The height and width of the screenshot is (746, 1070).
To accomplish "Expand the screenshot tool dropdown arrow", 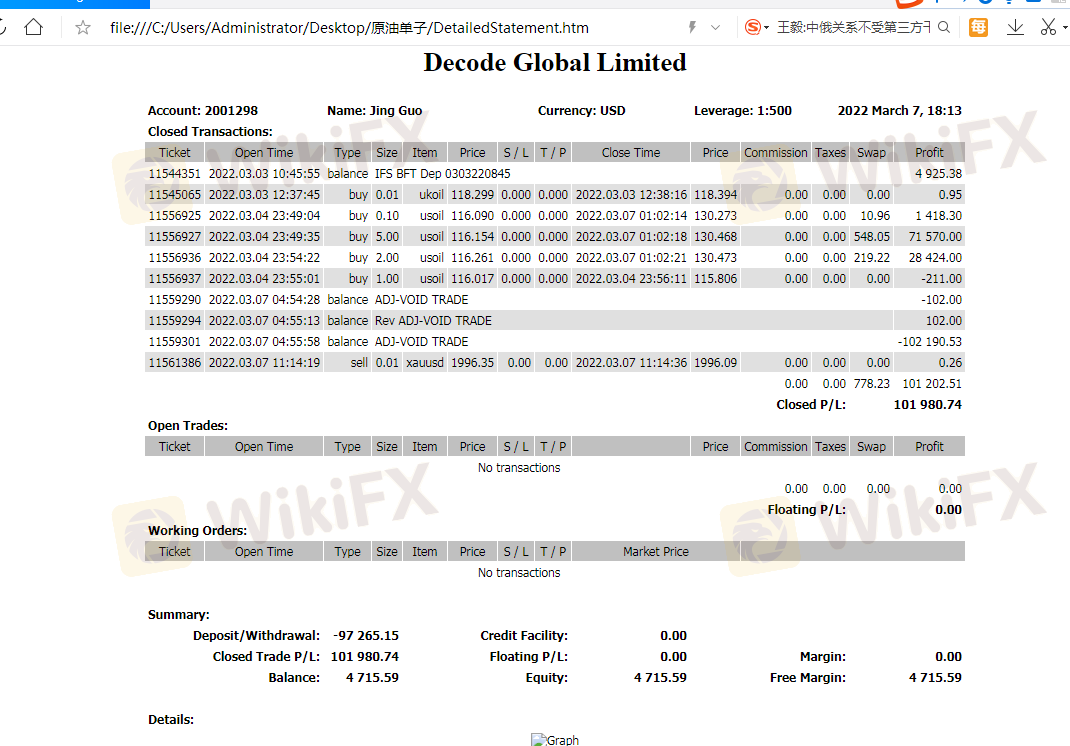I will (x=1065, y=28).
